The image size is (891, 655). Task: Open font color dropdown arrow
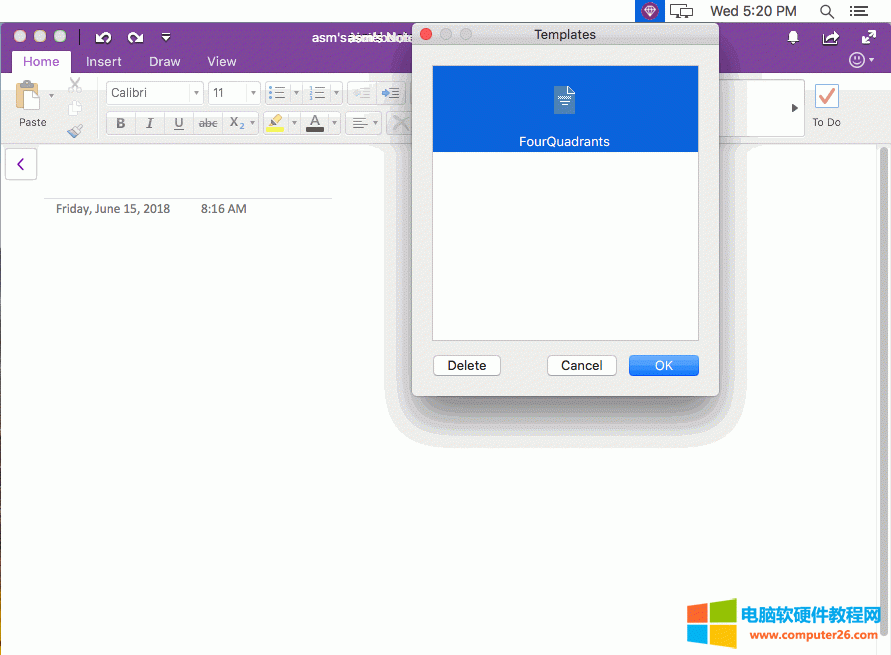tap(334, 123)
